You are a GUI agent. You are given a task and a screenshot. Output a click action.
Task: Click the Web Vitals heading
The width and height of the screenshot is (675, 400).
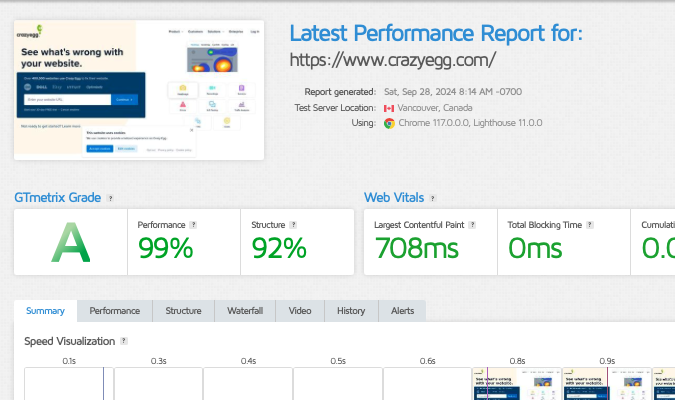point(394,198)
